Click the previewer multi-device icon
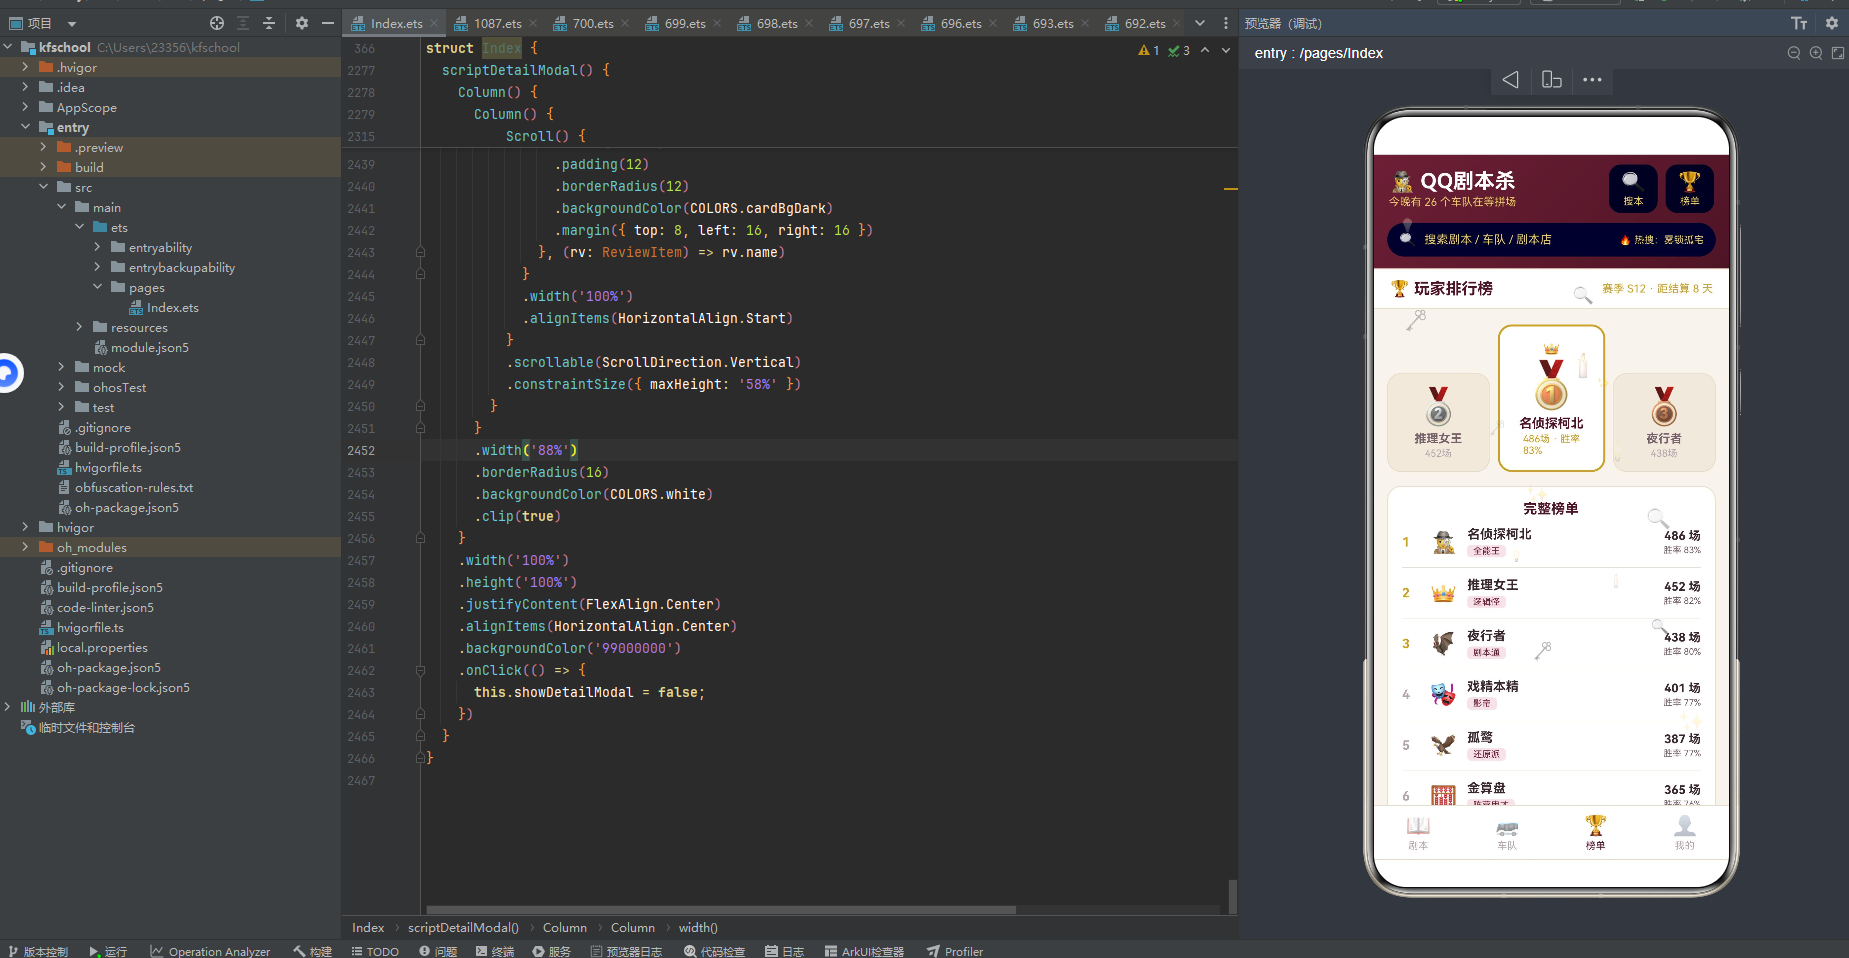Image resolution: width=1849 pixels, height=958 pixels. (x=1551, y=80)
